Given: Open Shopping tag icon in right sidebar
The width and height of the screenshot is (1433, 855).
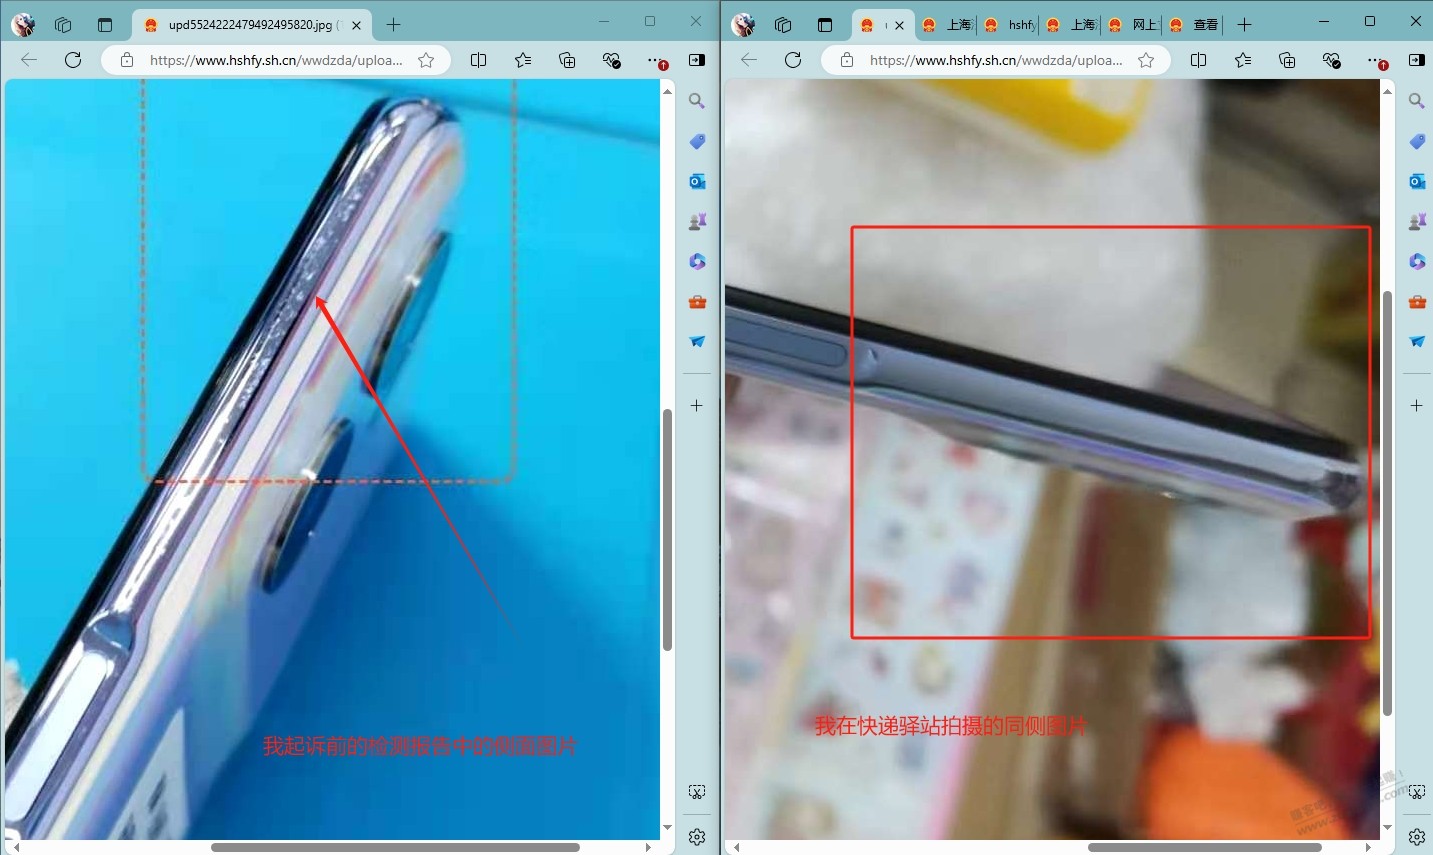Looking at the screenshot, I should (1417, 141).
